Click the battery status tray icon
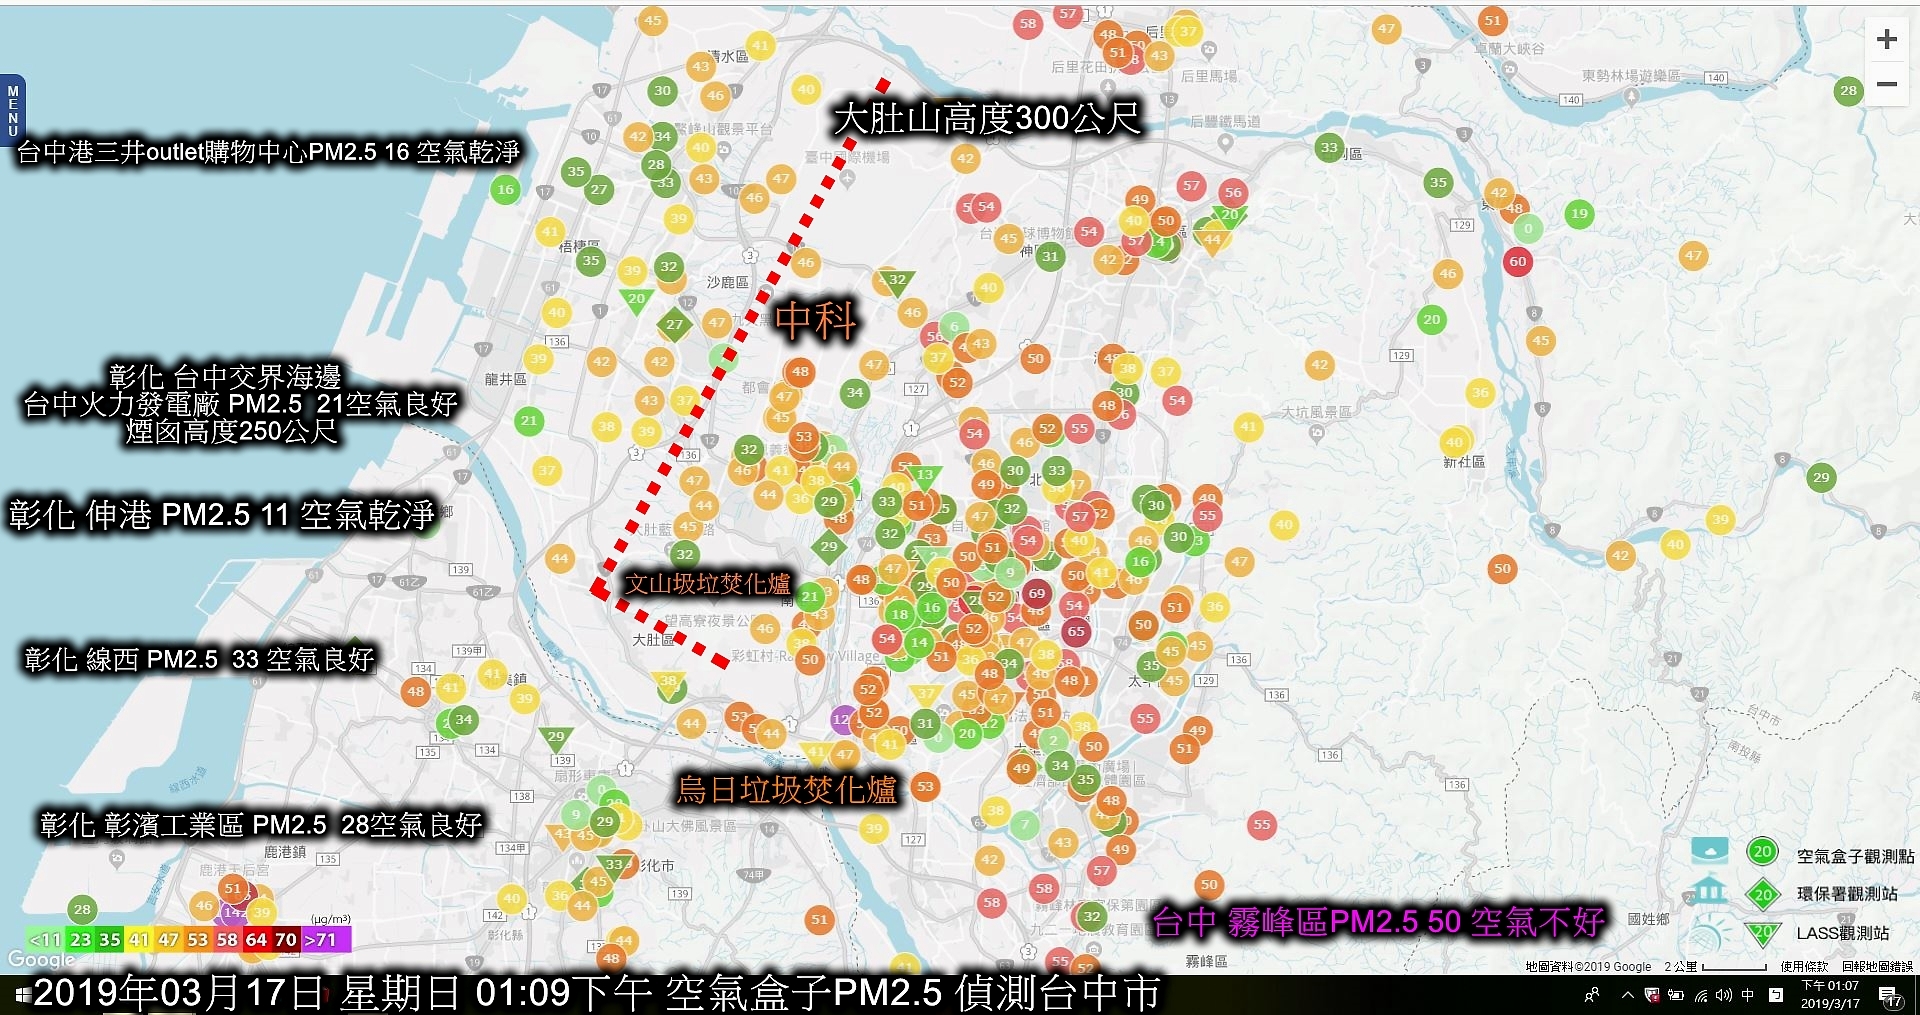 click(x=1676, y=995)
